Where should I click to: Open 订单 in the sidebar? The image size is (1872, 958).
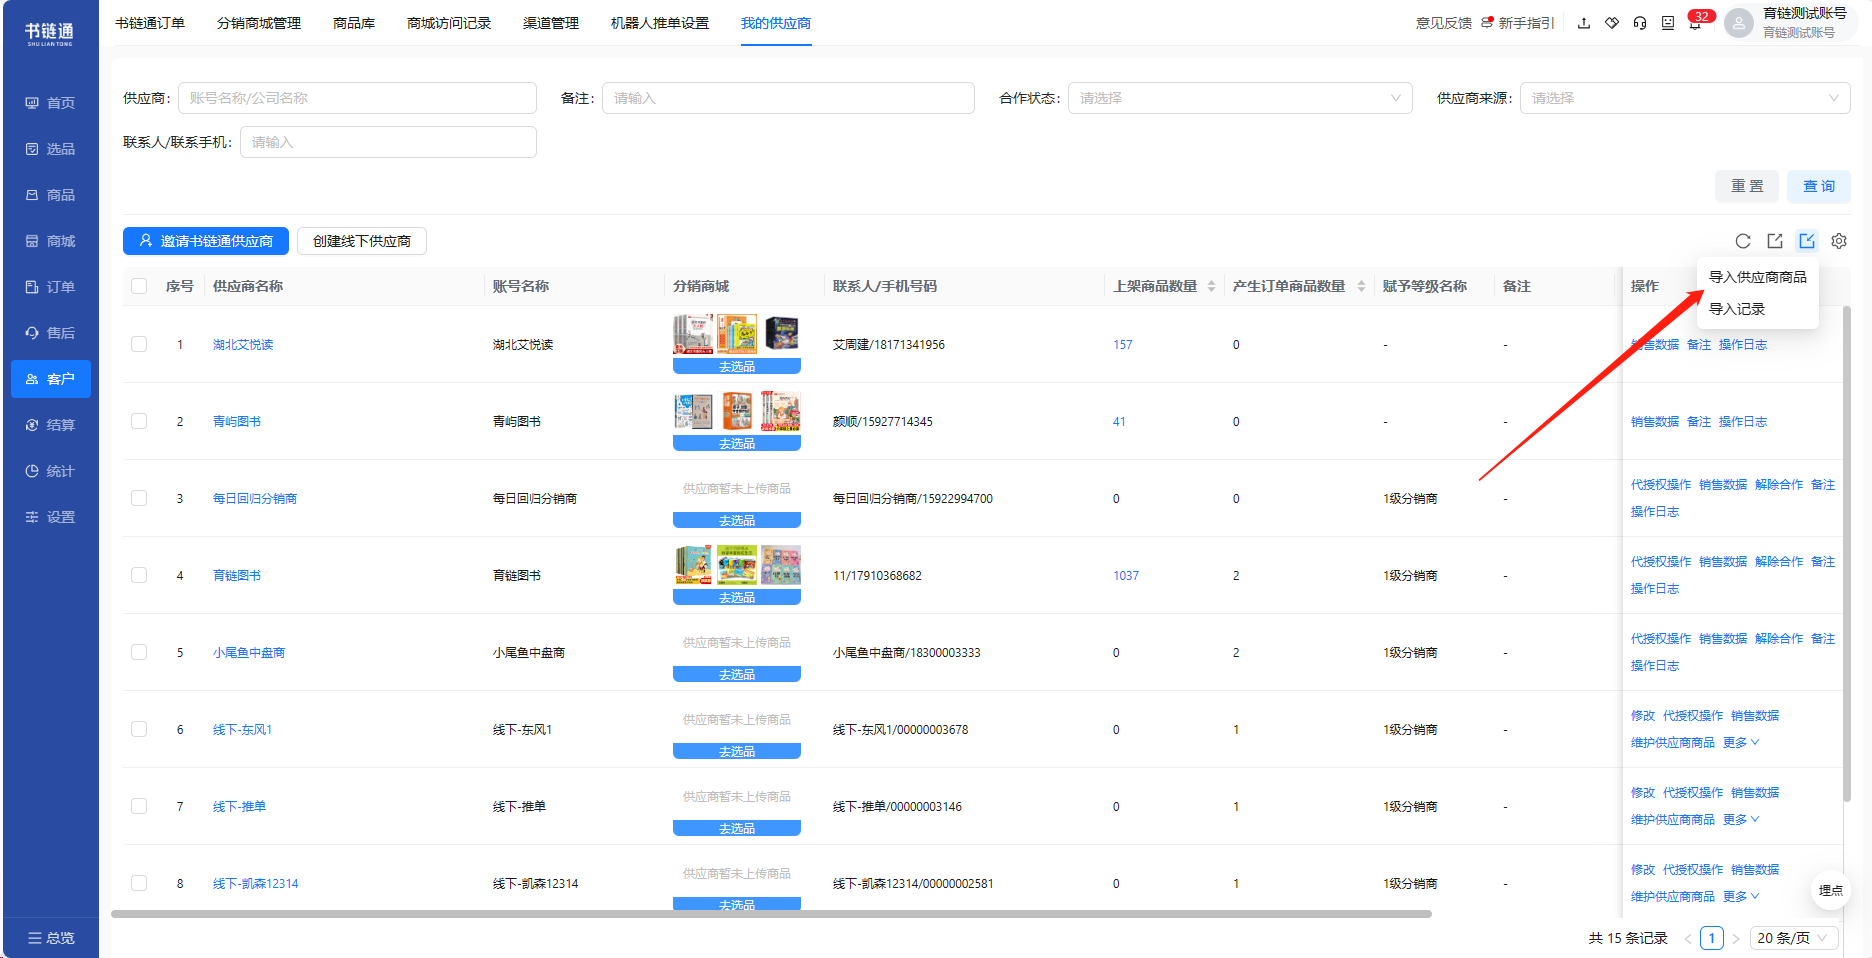click(x=51, y=287)
